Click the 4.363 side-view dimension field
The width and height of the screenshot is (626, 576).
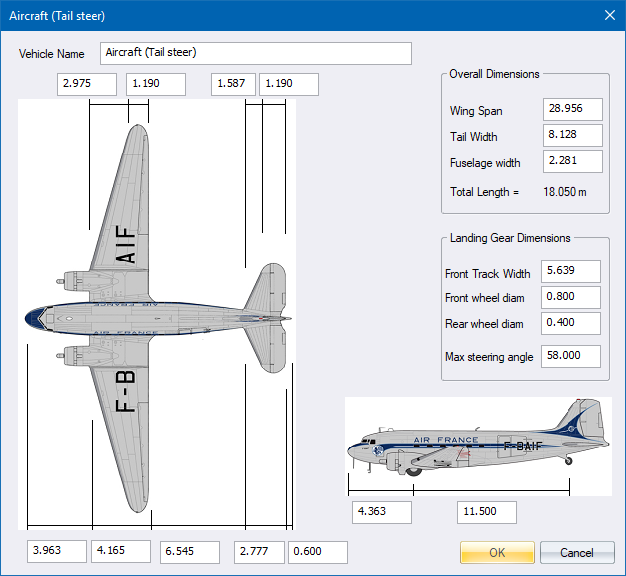click(x=382, y=512)
